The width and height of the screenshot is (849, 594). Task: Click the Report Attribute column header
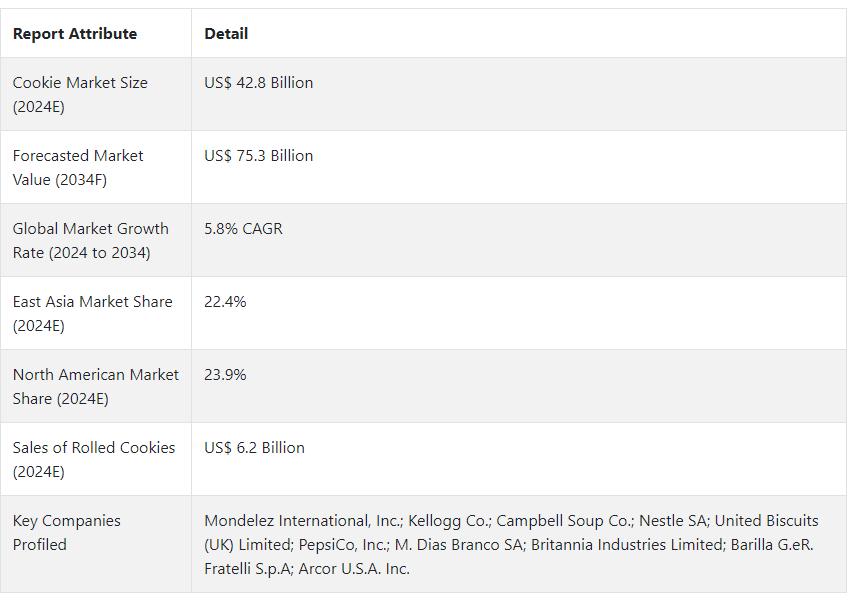pyautogui.click(x=75, y=34)
